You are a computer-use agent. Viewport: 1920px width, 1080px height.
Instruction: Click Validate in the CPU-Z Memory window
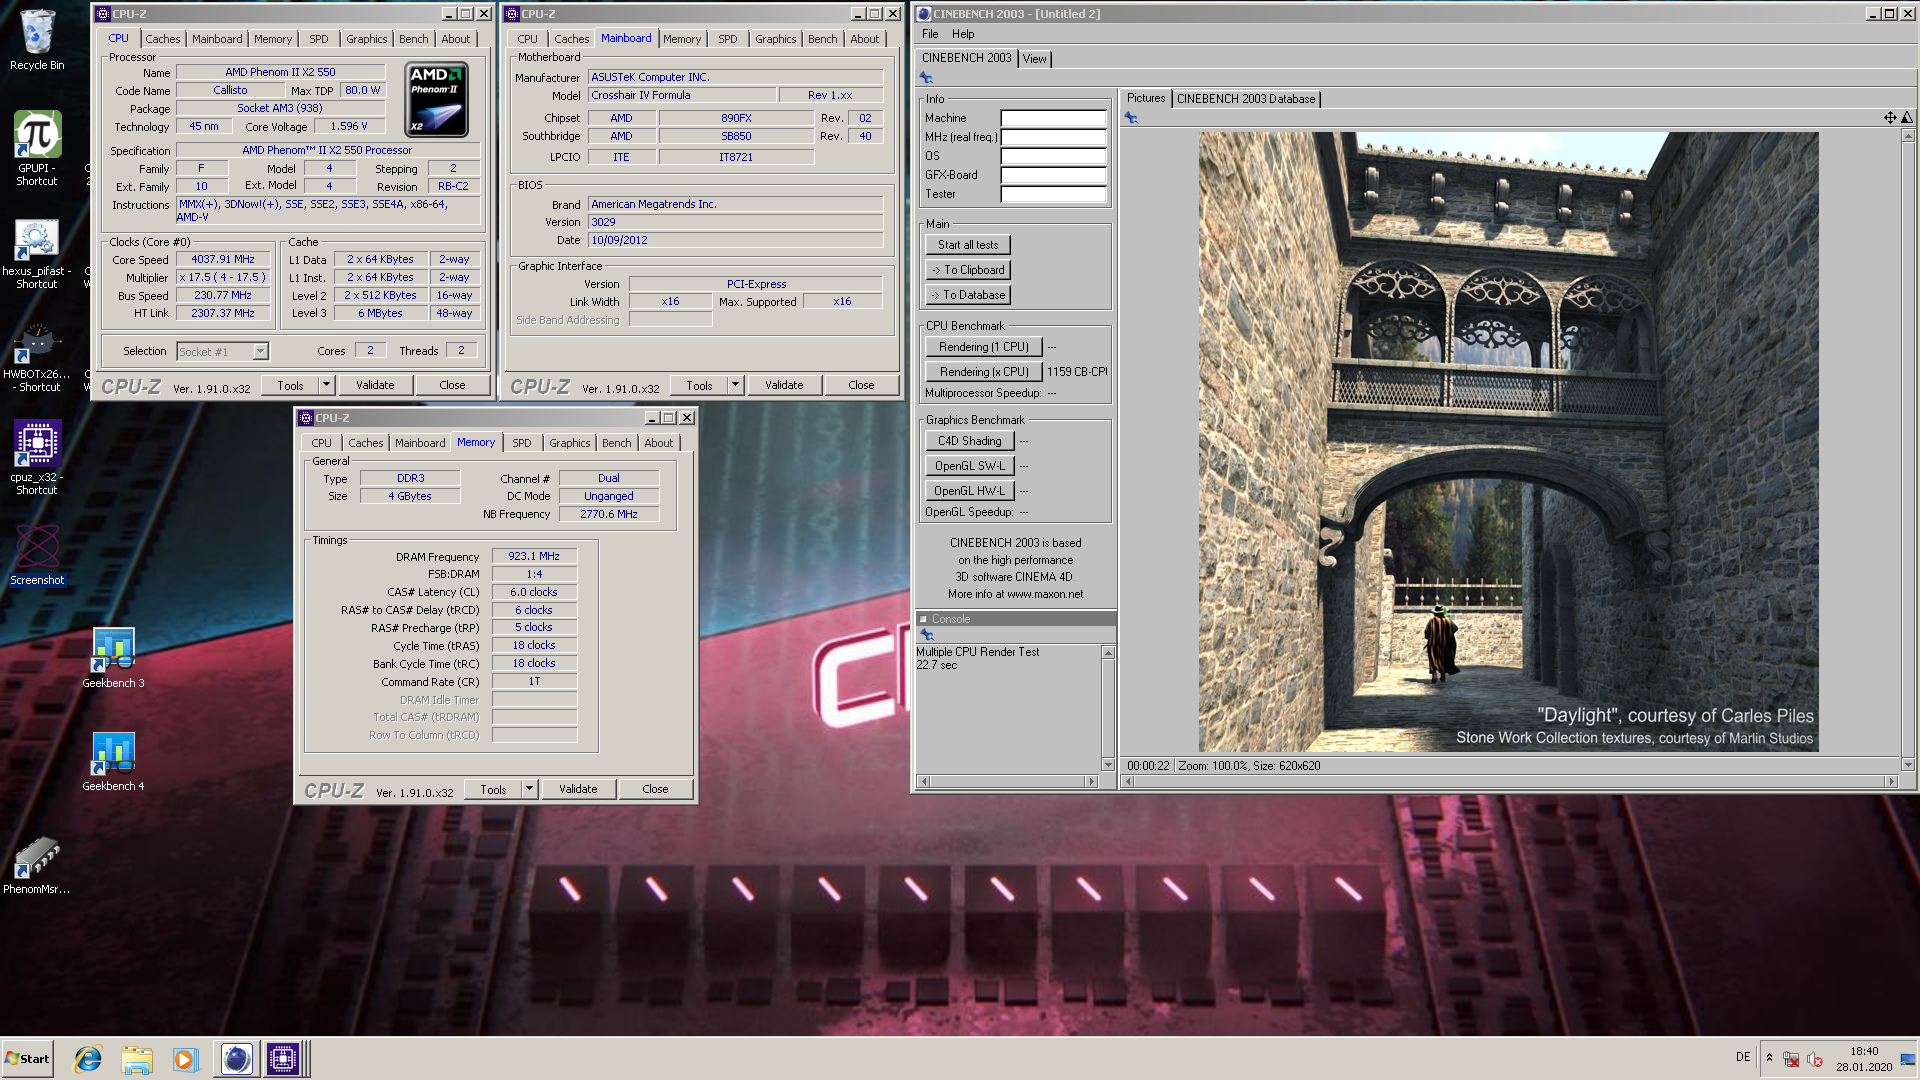pyautogui.click(x=578, y=789)
